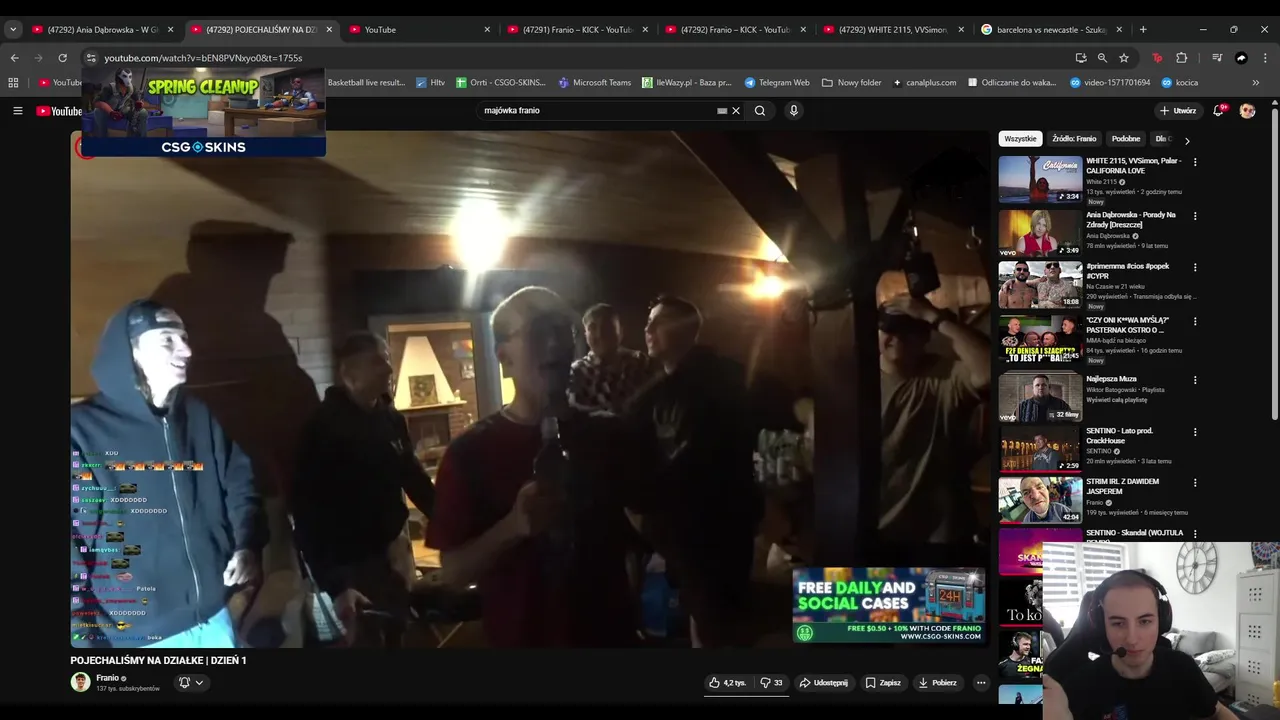Screen dimensions: 1280x720
Task: Open options for Ania Dąbrowska Porady Na Zdrady
Action: pyautogui.click(x=1194, y=216)
